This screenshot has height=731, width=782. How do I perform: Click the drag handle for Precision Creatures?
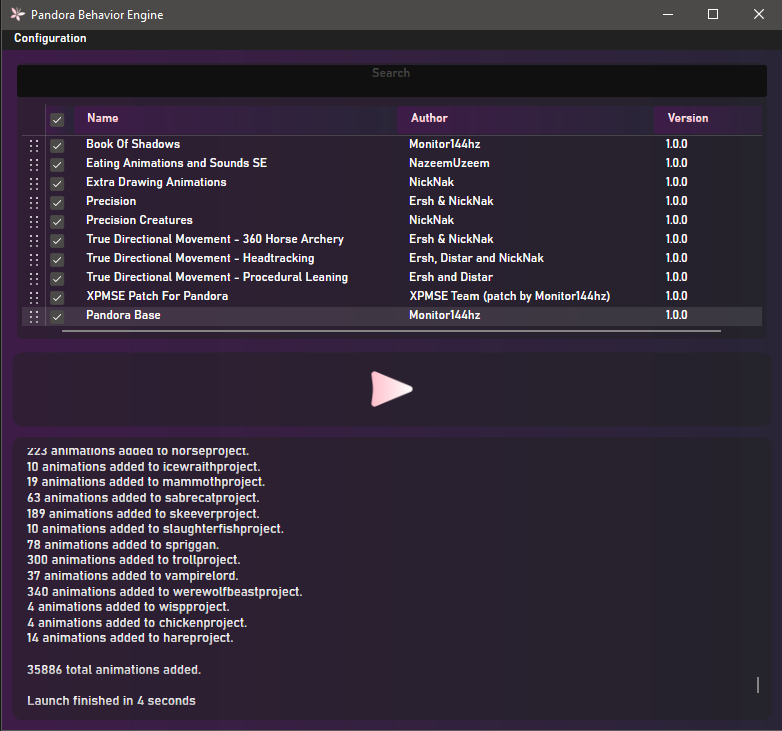[34, 221]
